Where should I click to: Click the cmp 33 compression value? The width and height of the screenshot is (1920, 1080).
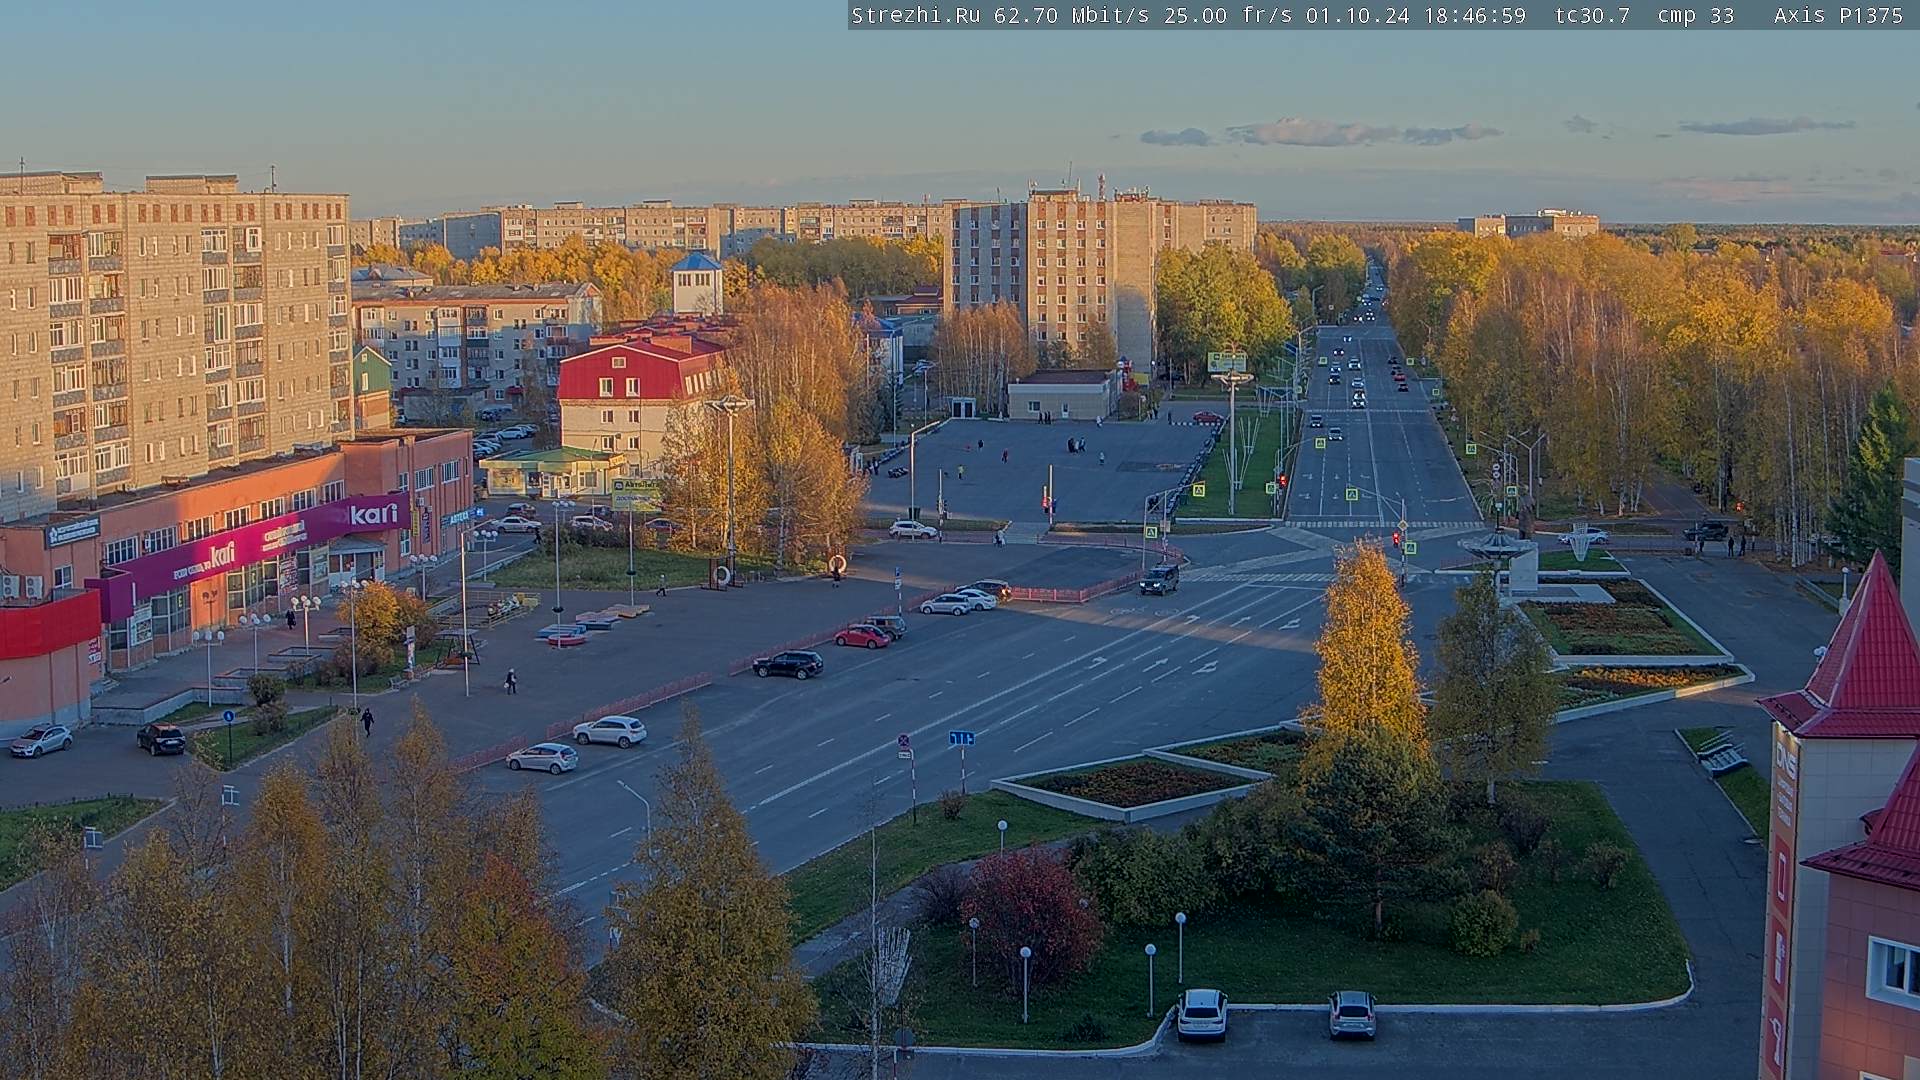[x=1696, y=16]
